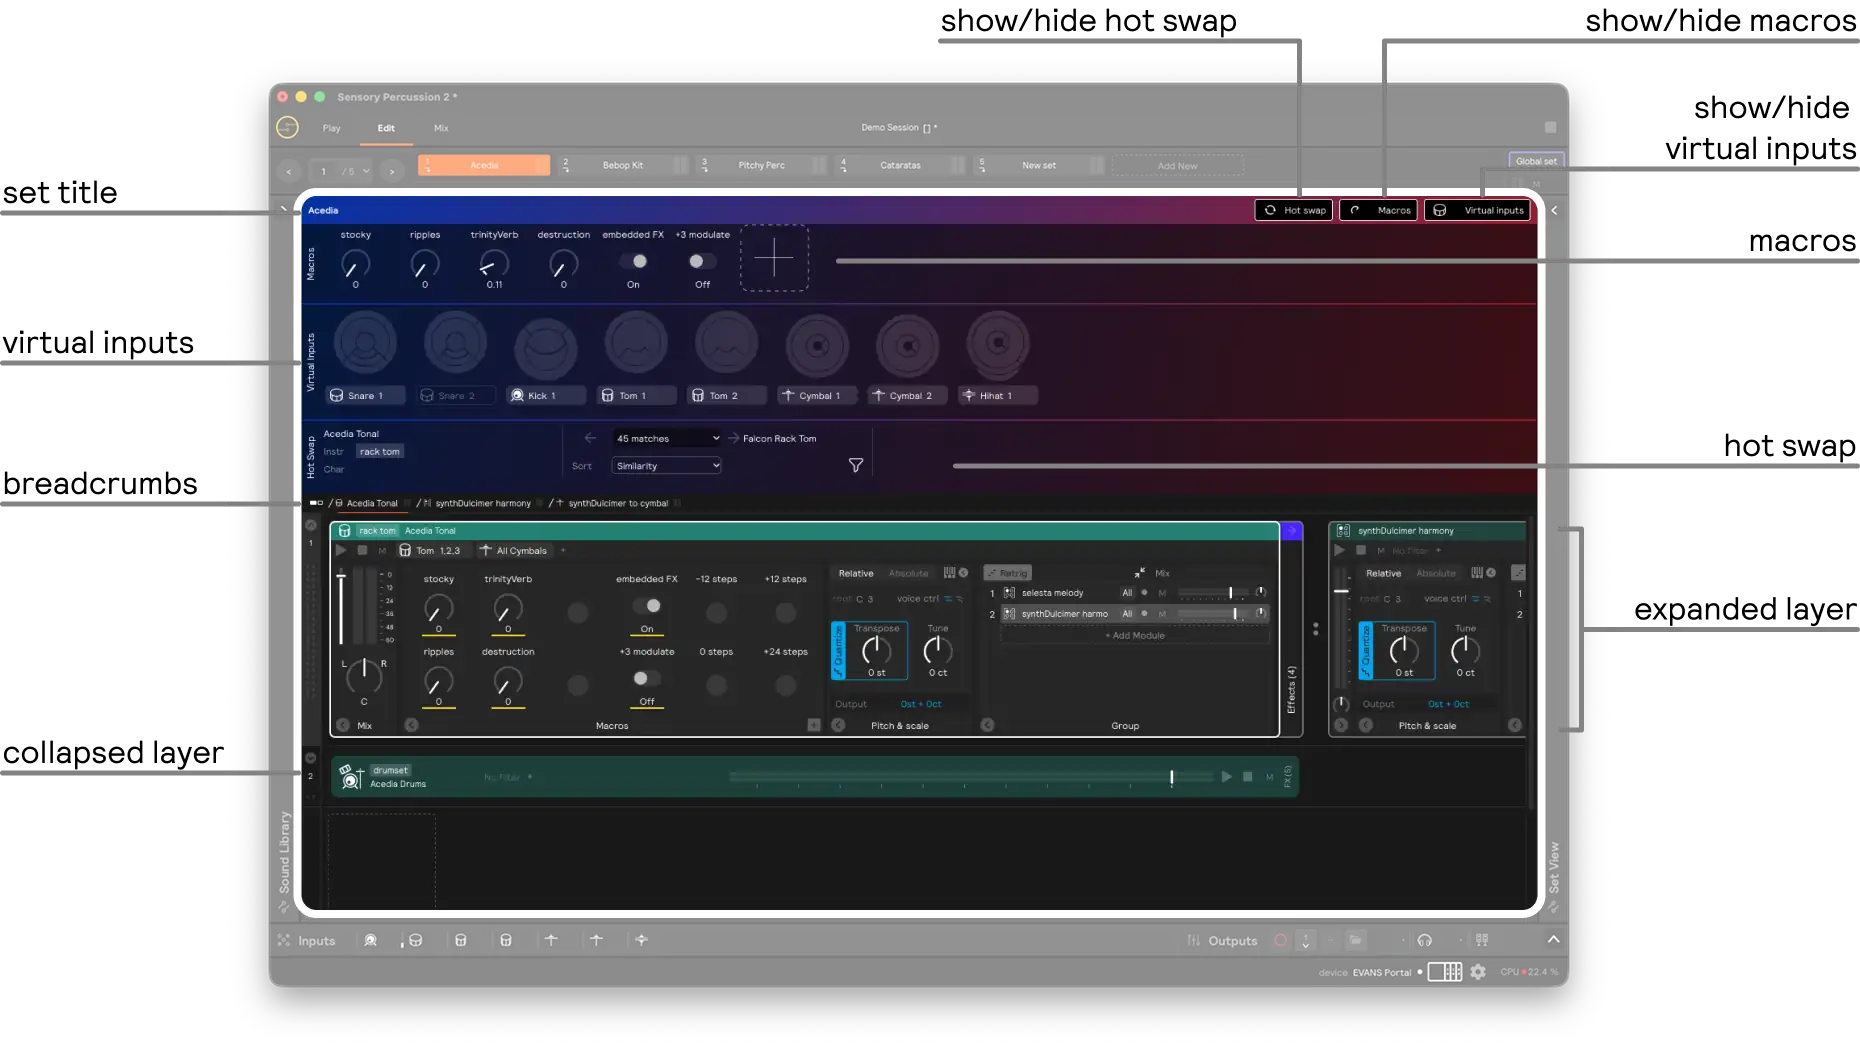The width and height of the screenshot is (1860, 1046).
Task: Click the headphones icon in the bottom bar
Action: point(1424,940)
